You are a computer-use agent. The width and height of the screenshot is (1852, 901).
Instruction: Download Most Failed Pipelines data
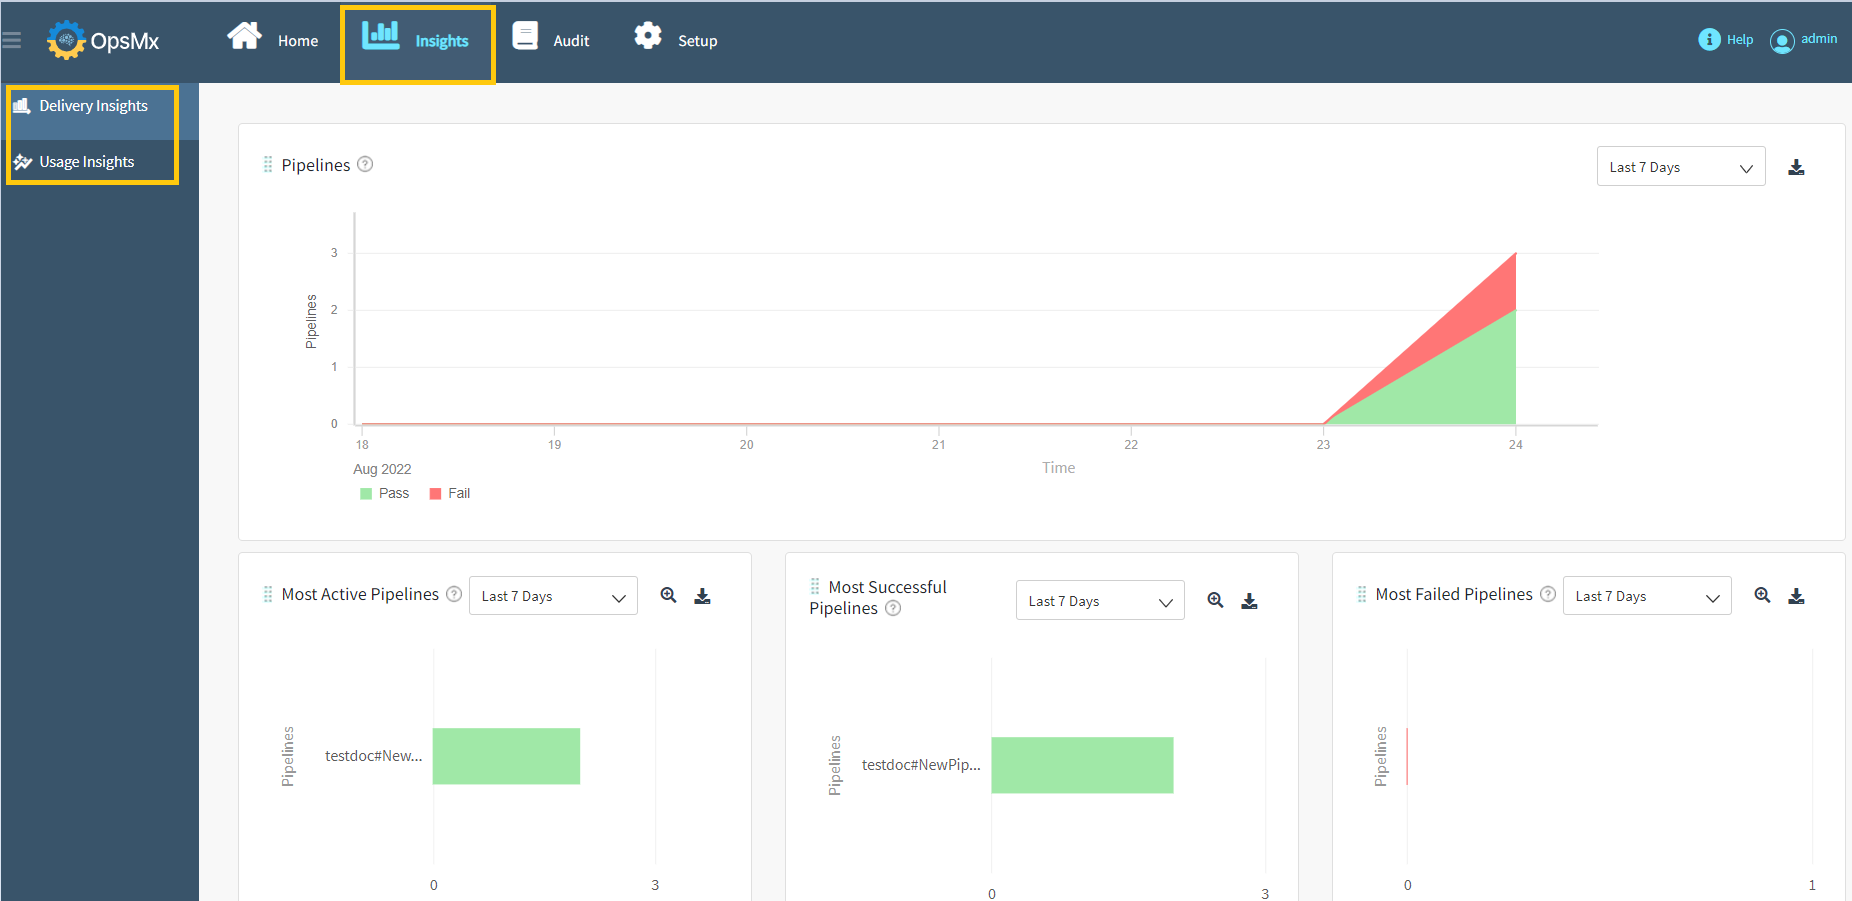(x=1796, y=596)
